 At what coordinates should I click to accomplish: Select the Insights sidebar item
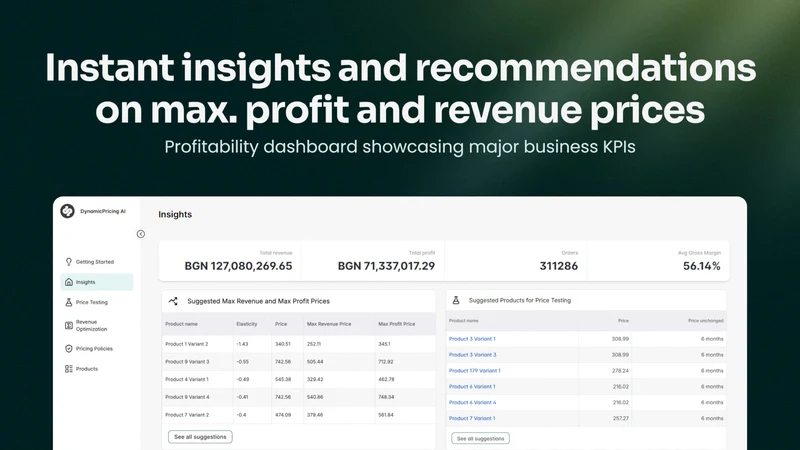[96, 282]
